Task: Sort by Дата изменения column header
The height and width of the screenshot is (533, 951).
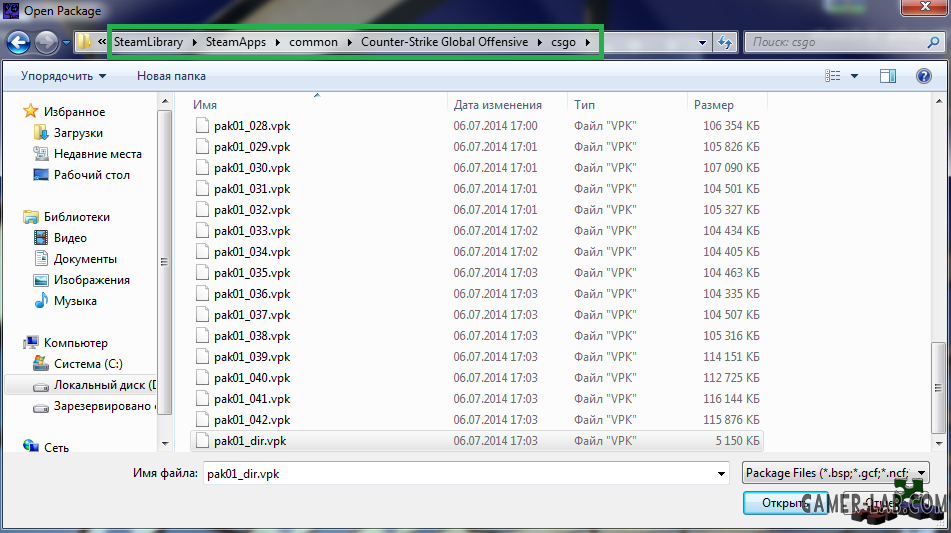Action: pos(497,105)
